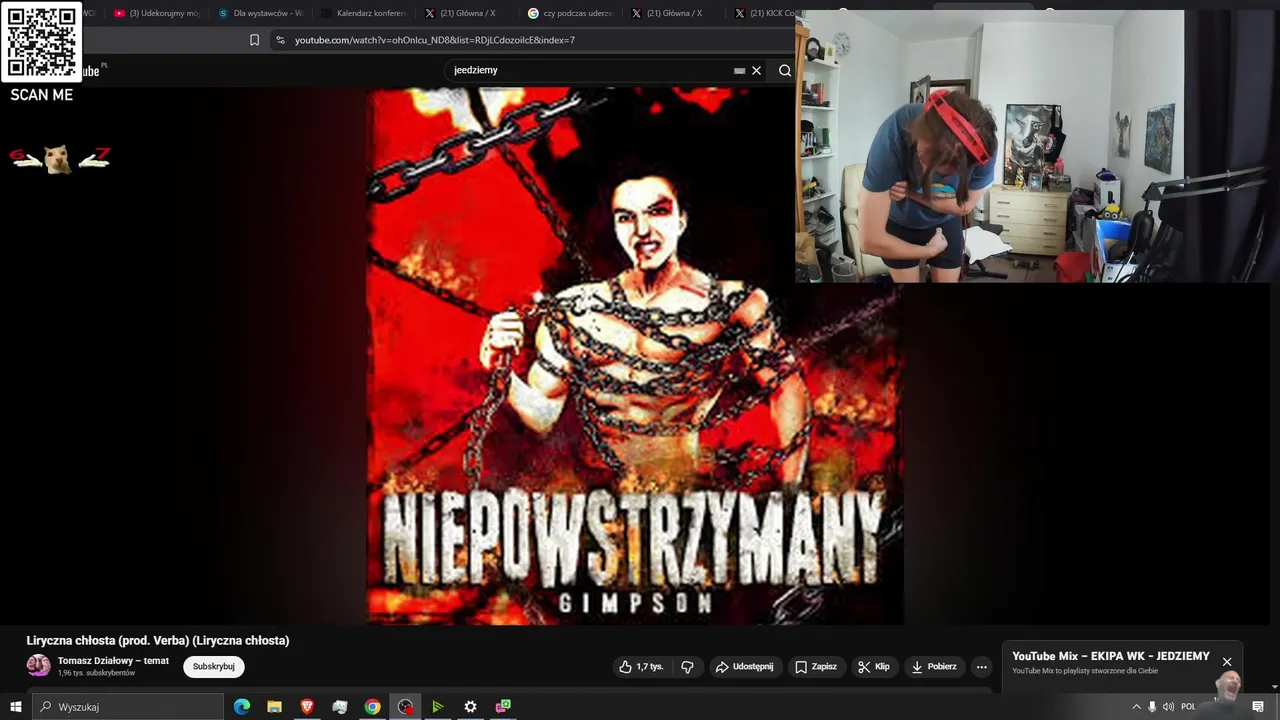1280x720 pixels.
Task: Like the video (1,7 tys.)
Action: click(x=641, y=667)
